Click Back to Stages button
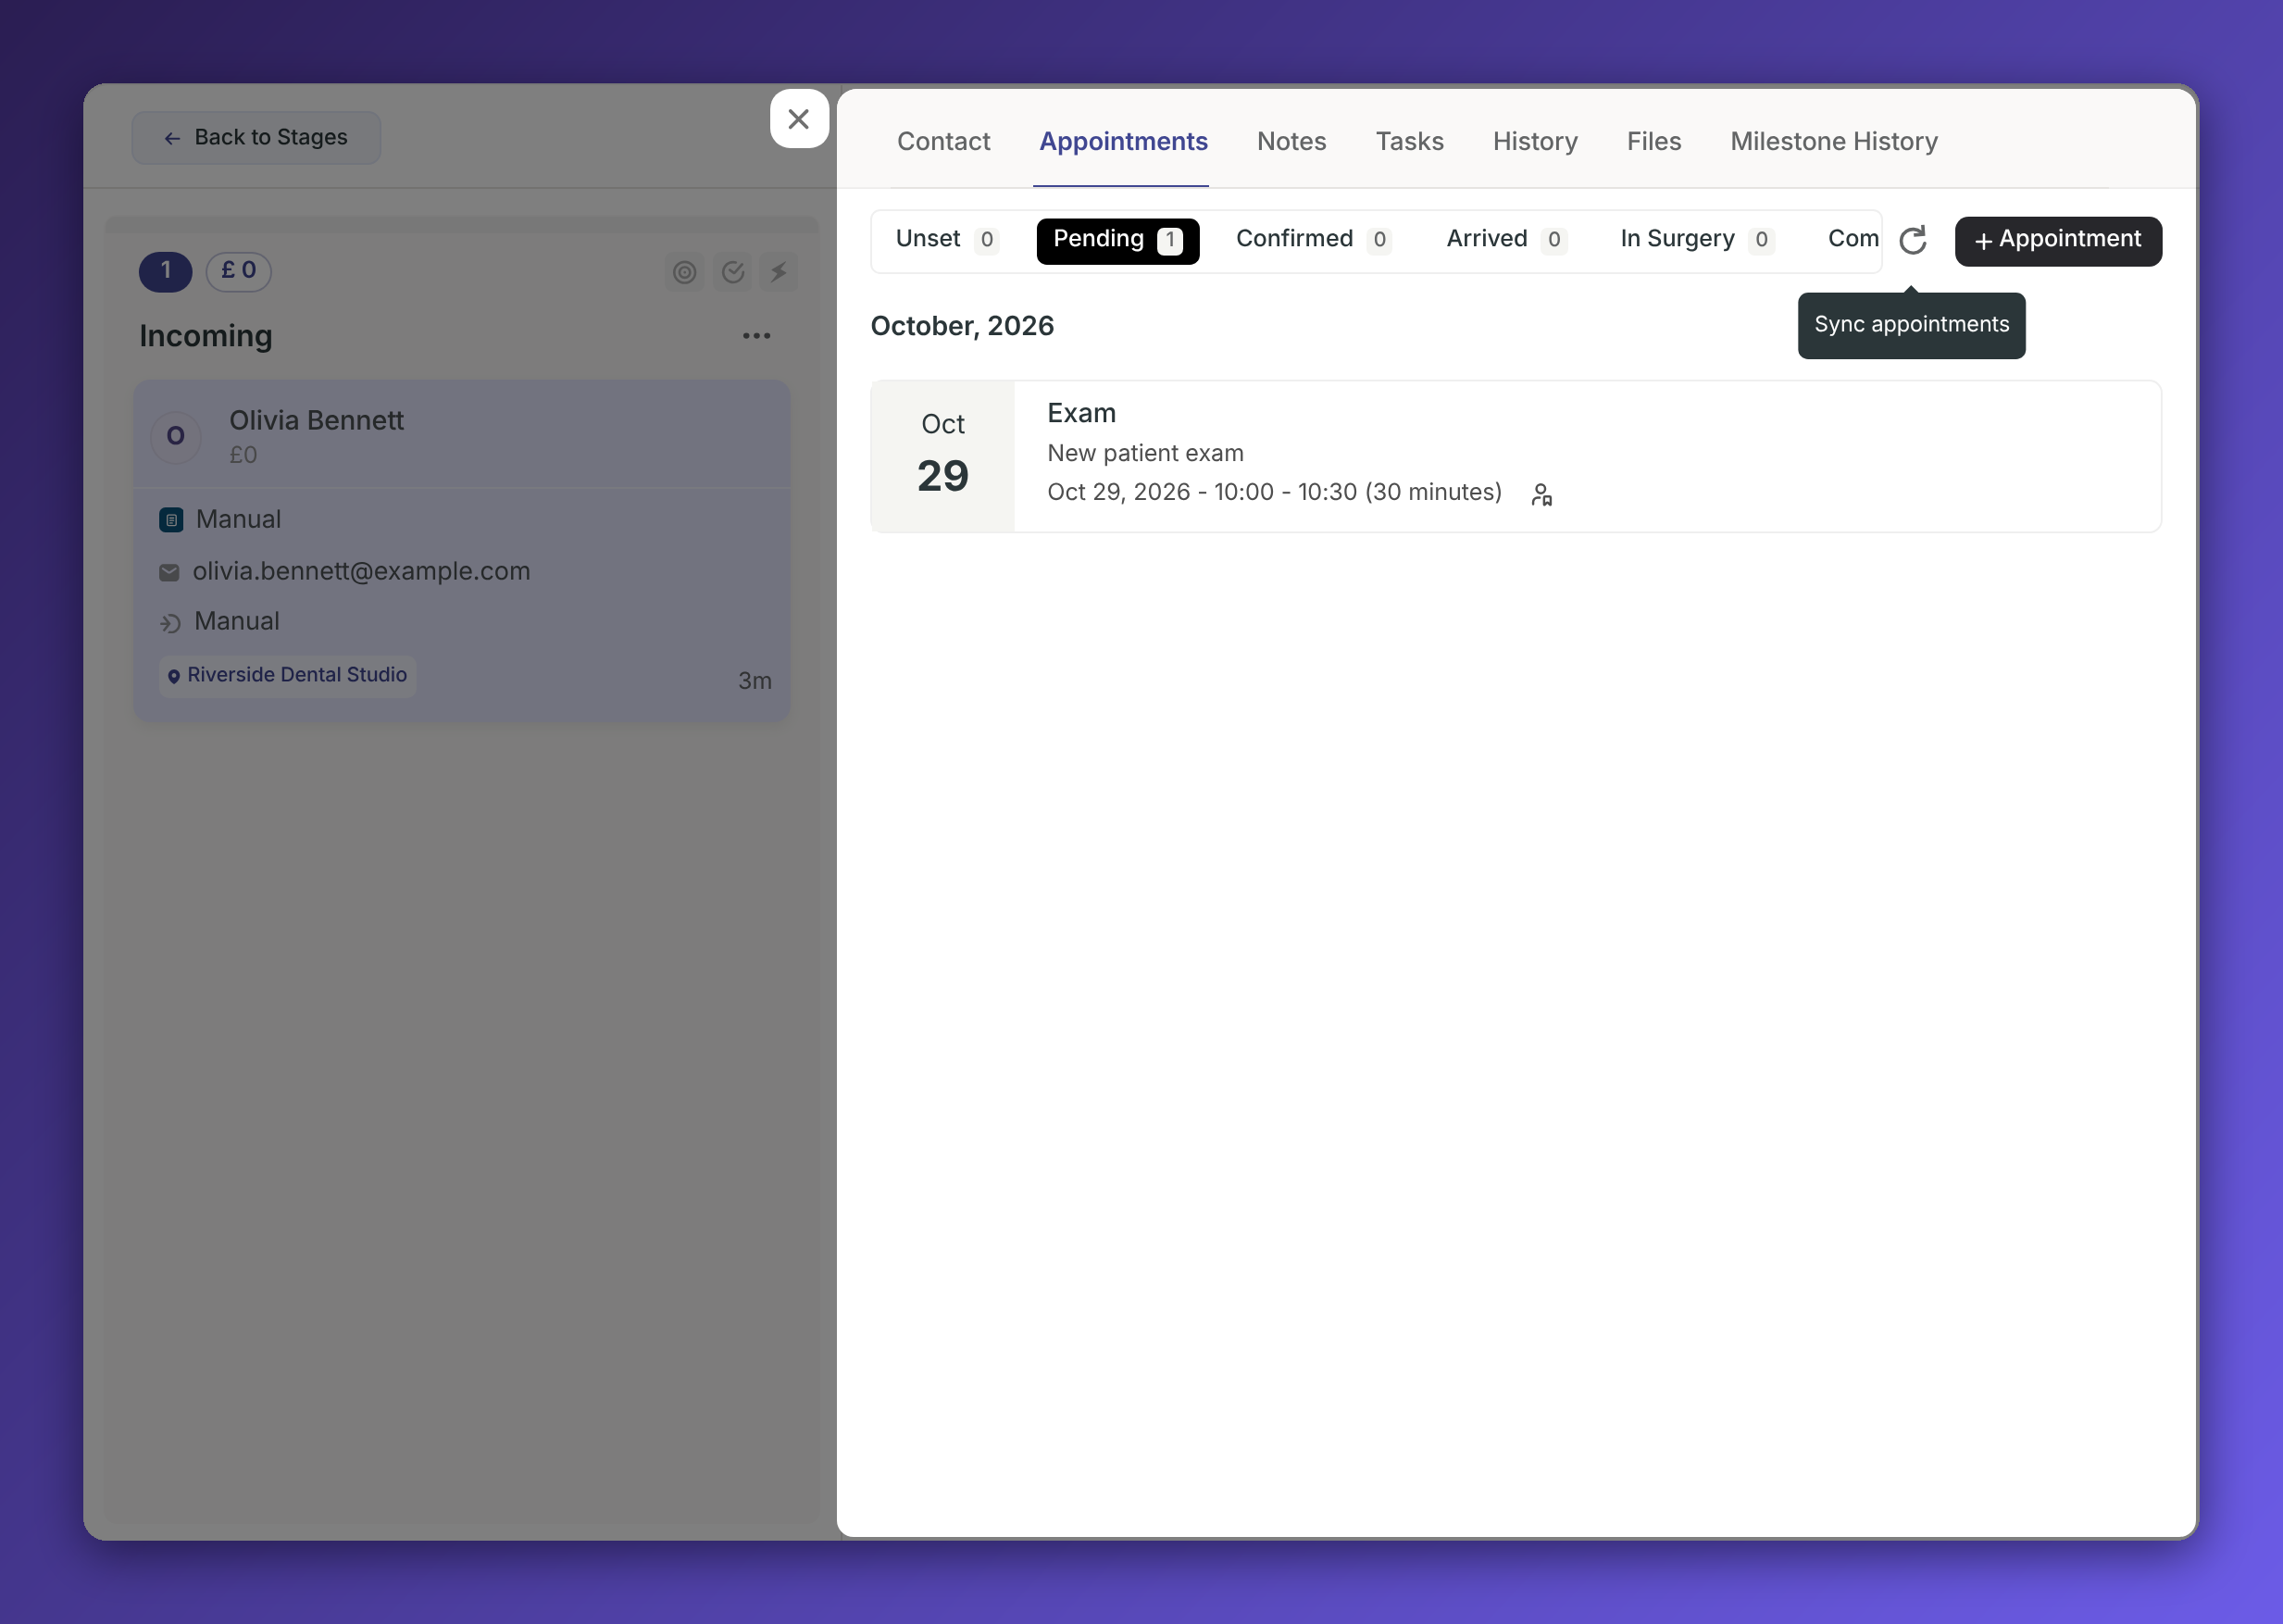Viewport: 2283px width, 1624px height. point(256,138)
